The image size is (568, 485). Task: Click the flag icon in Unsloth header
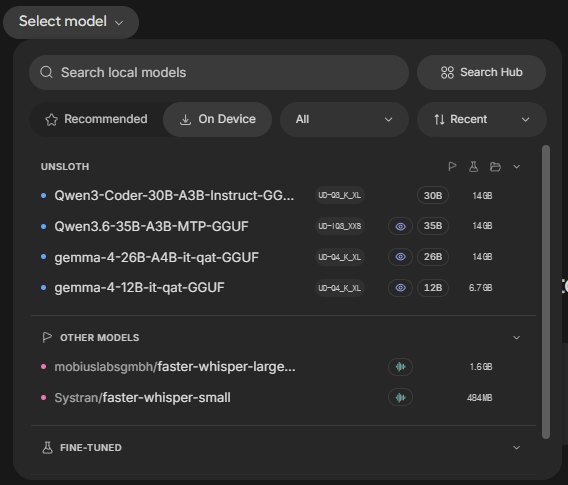(452, 167)
